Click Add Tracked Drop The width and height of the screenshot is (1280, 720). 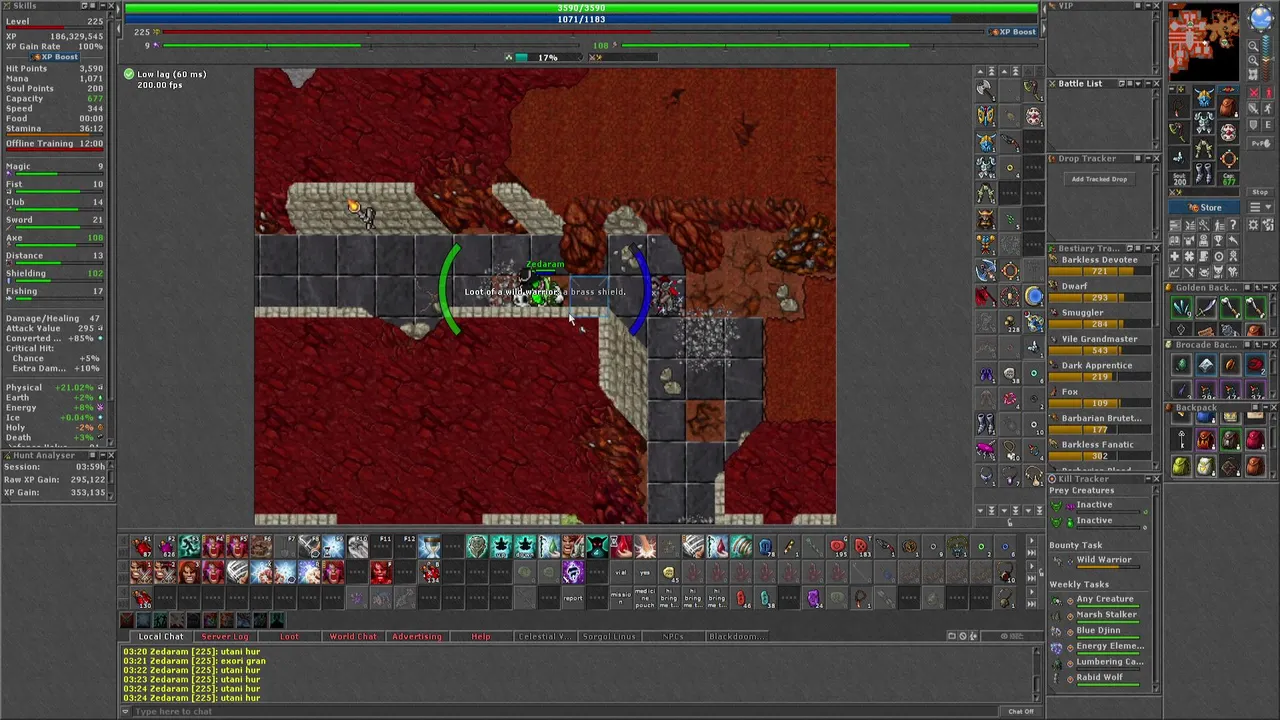1099,179
